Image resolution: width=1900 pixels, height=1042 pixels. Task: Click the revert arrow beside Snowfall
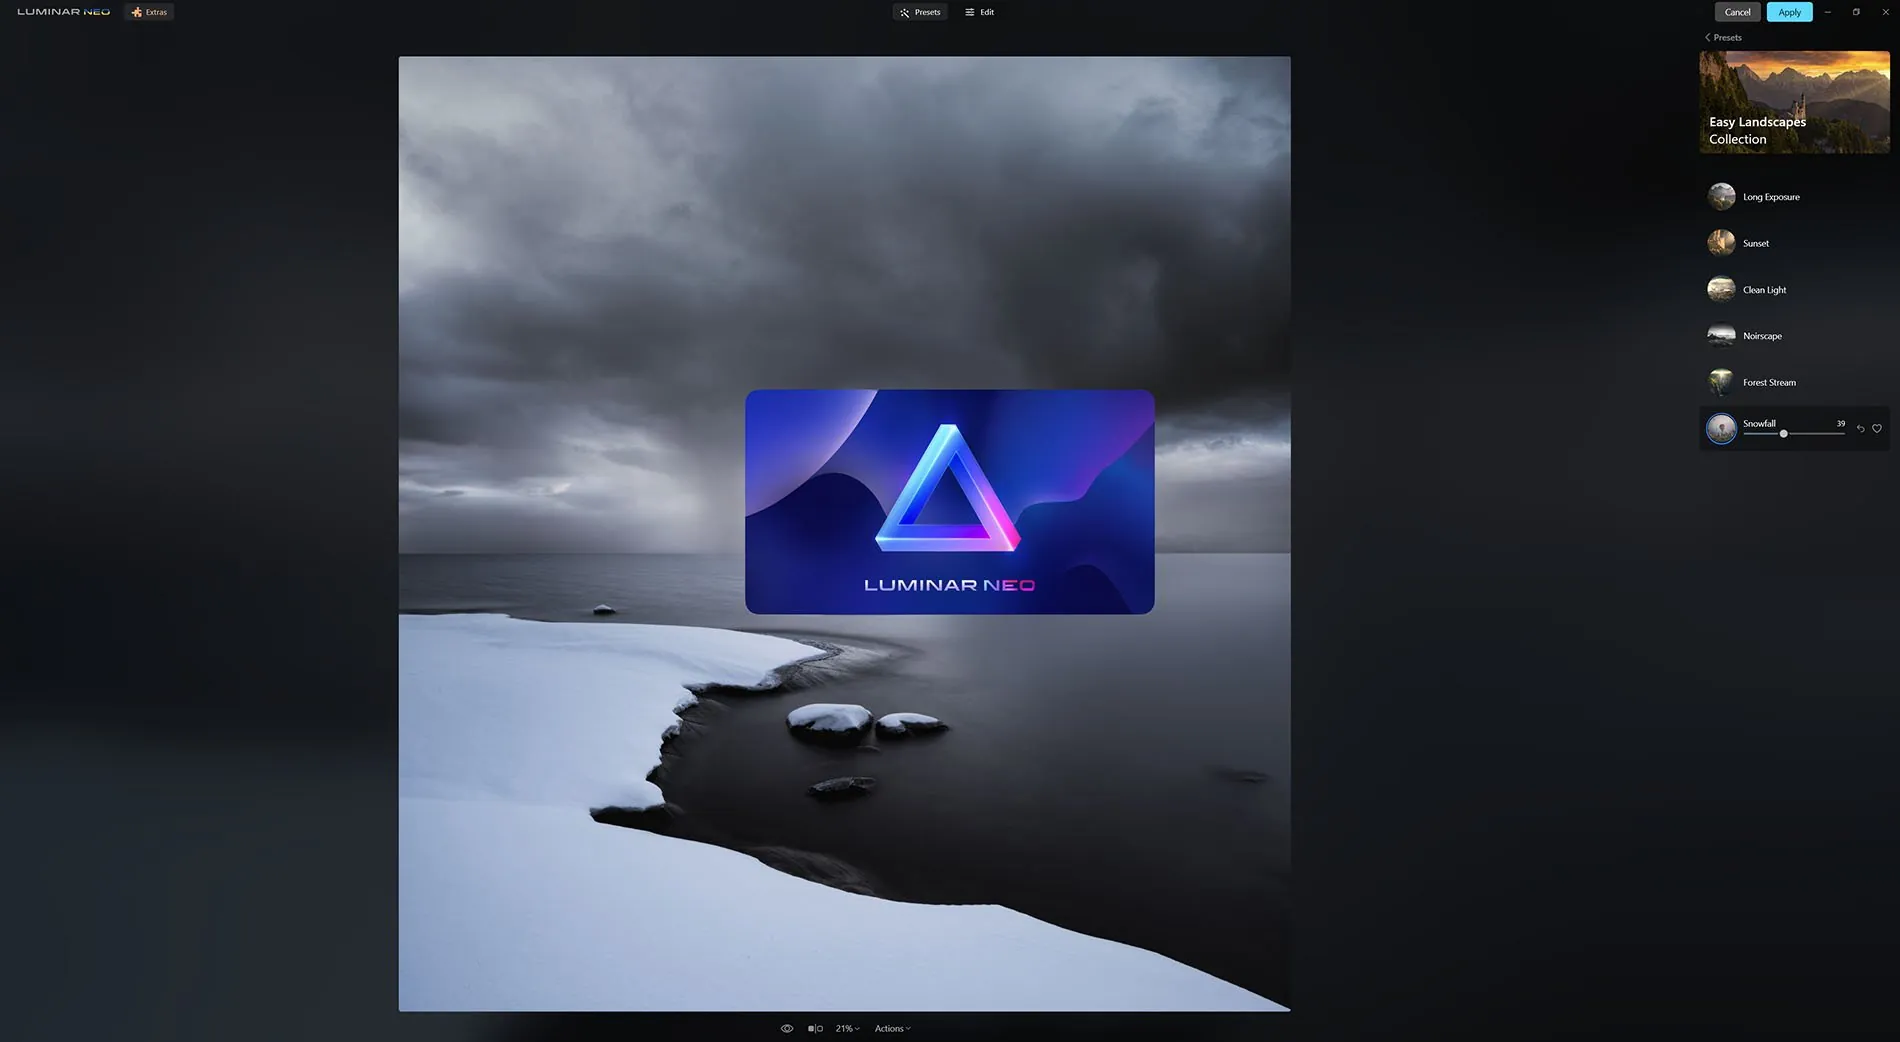tap(1861, 428)
